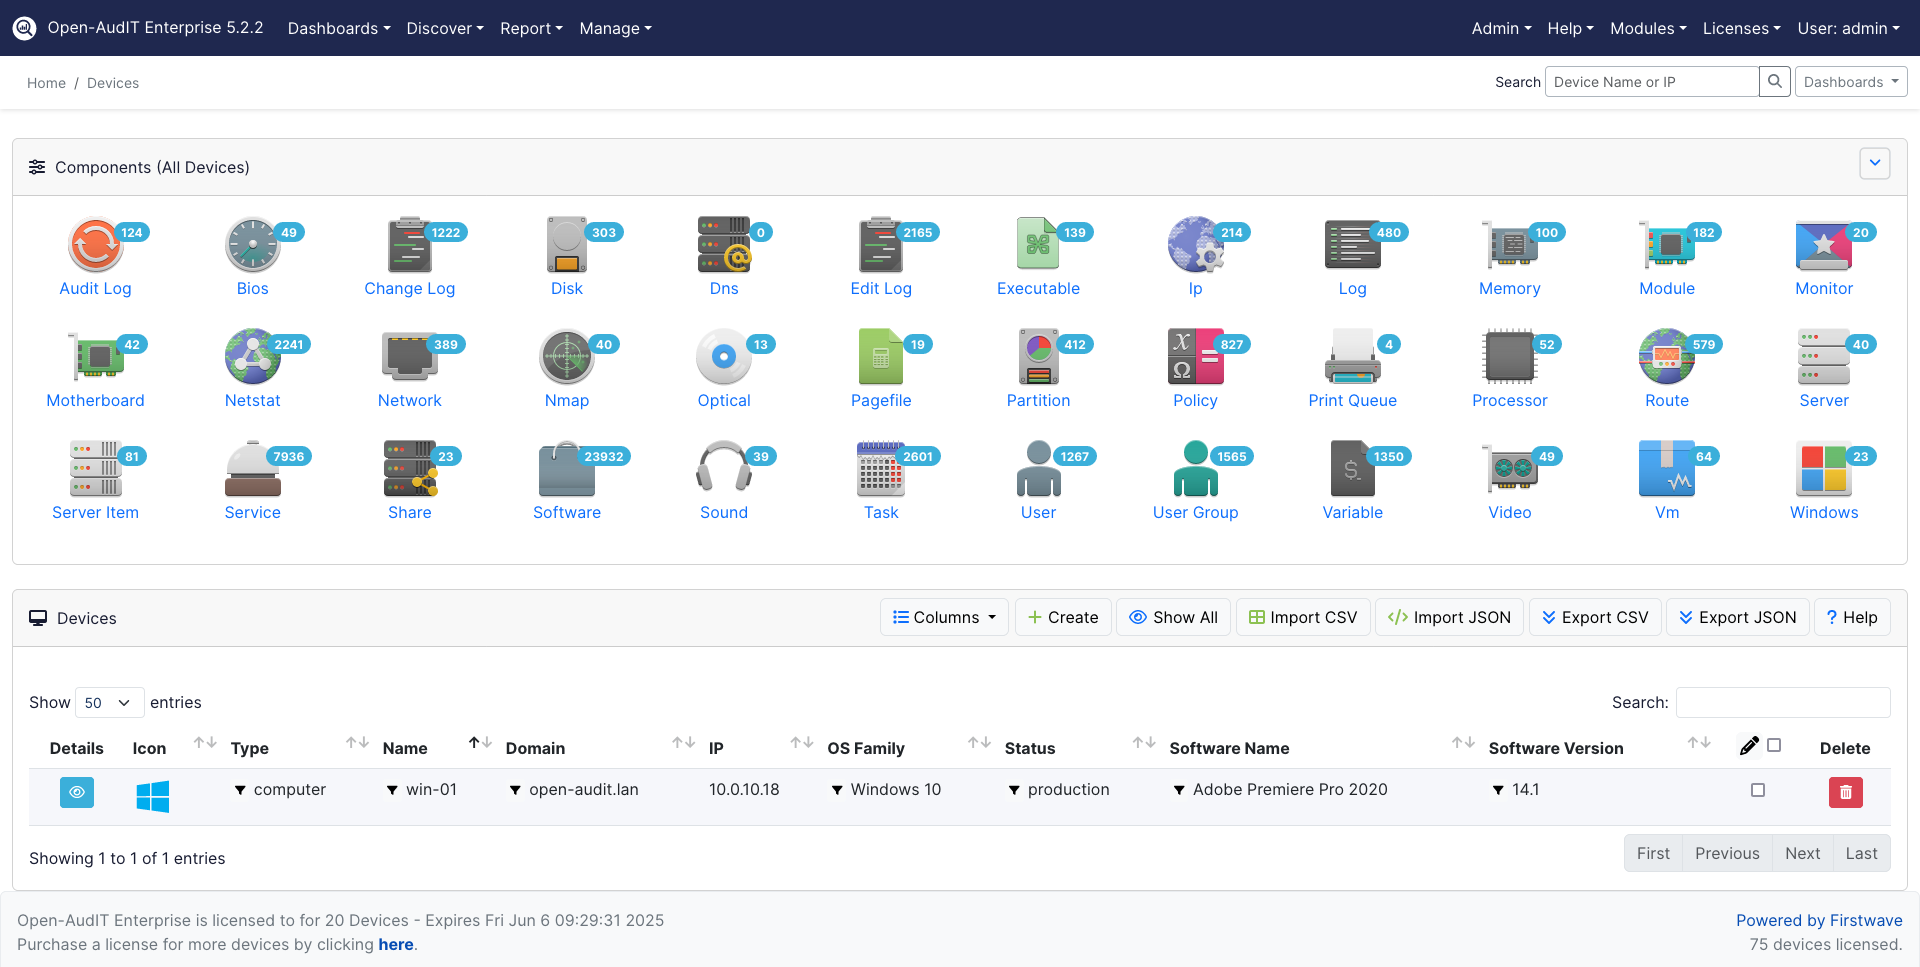
Task: Change the entries shown from 50
Action: click(108, 702)
